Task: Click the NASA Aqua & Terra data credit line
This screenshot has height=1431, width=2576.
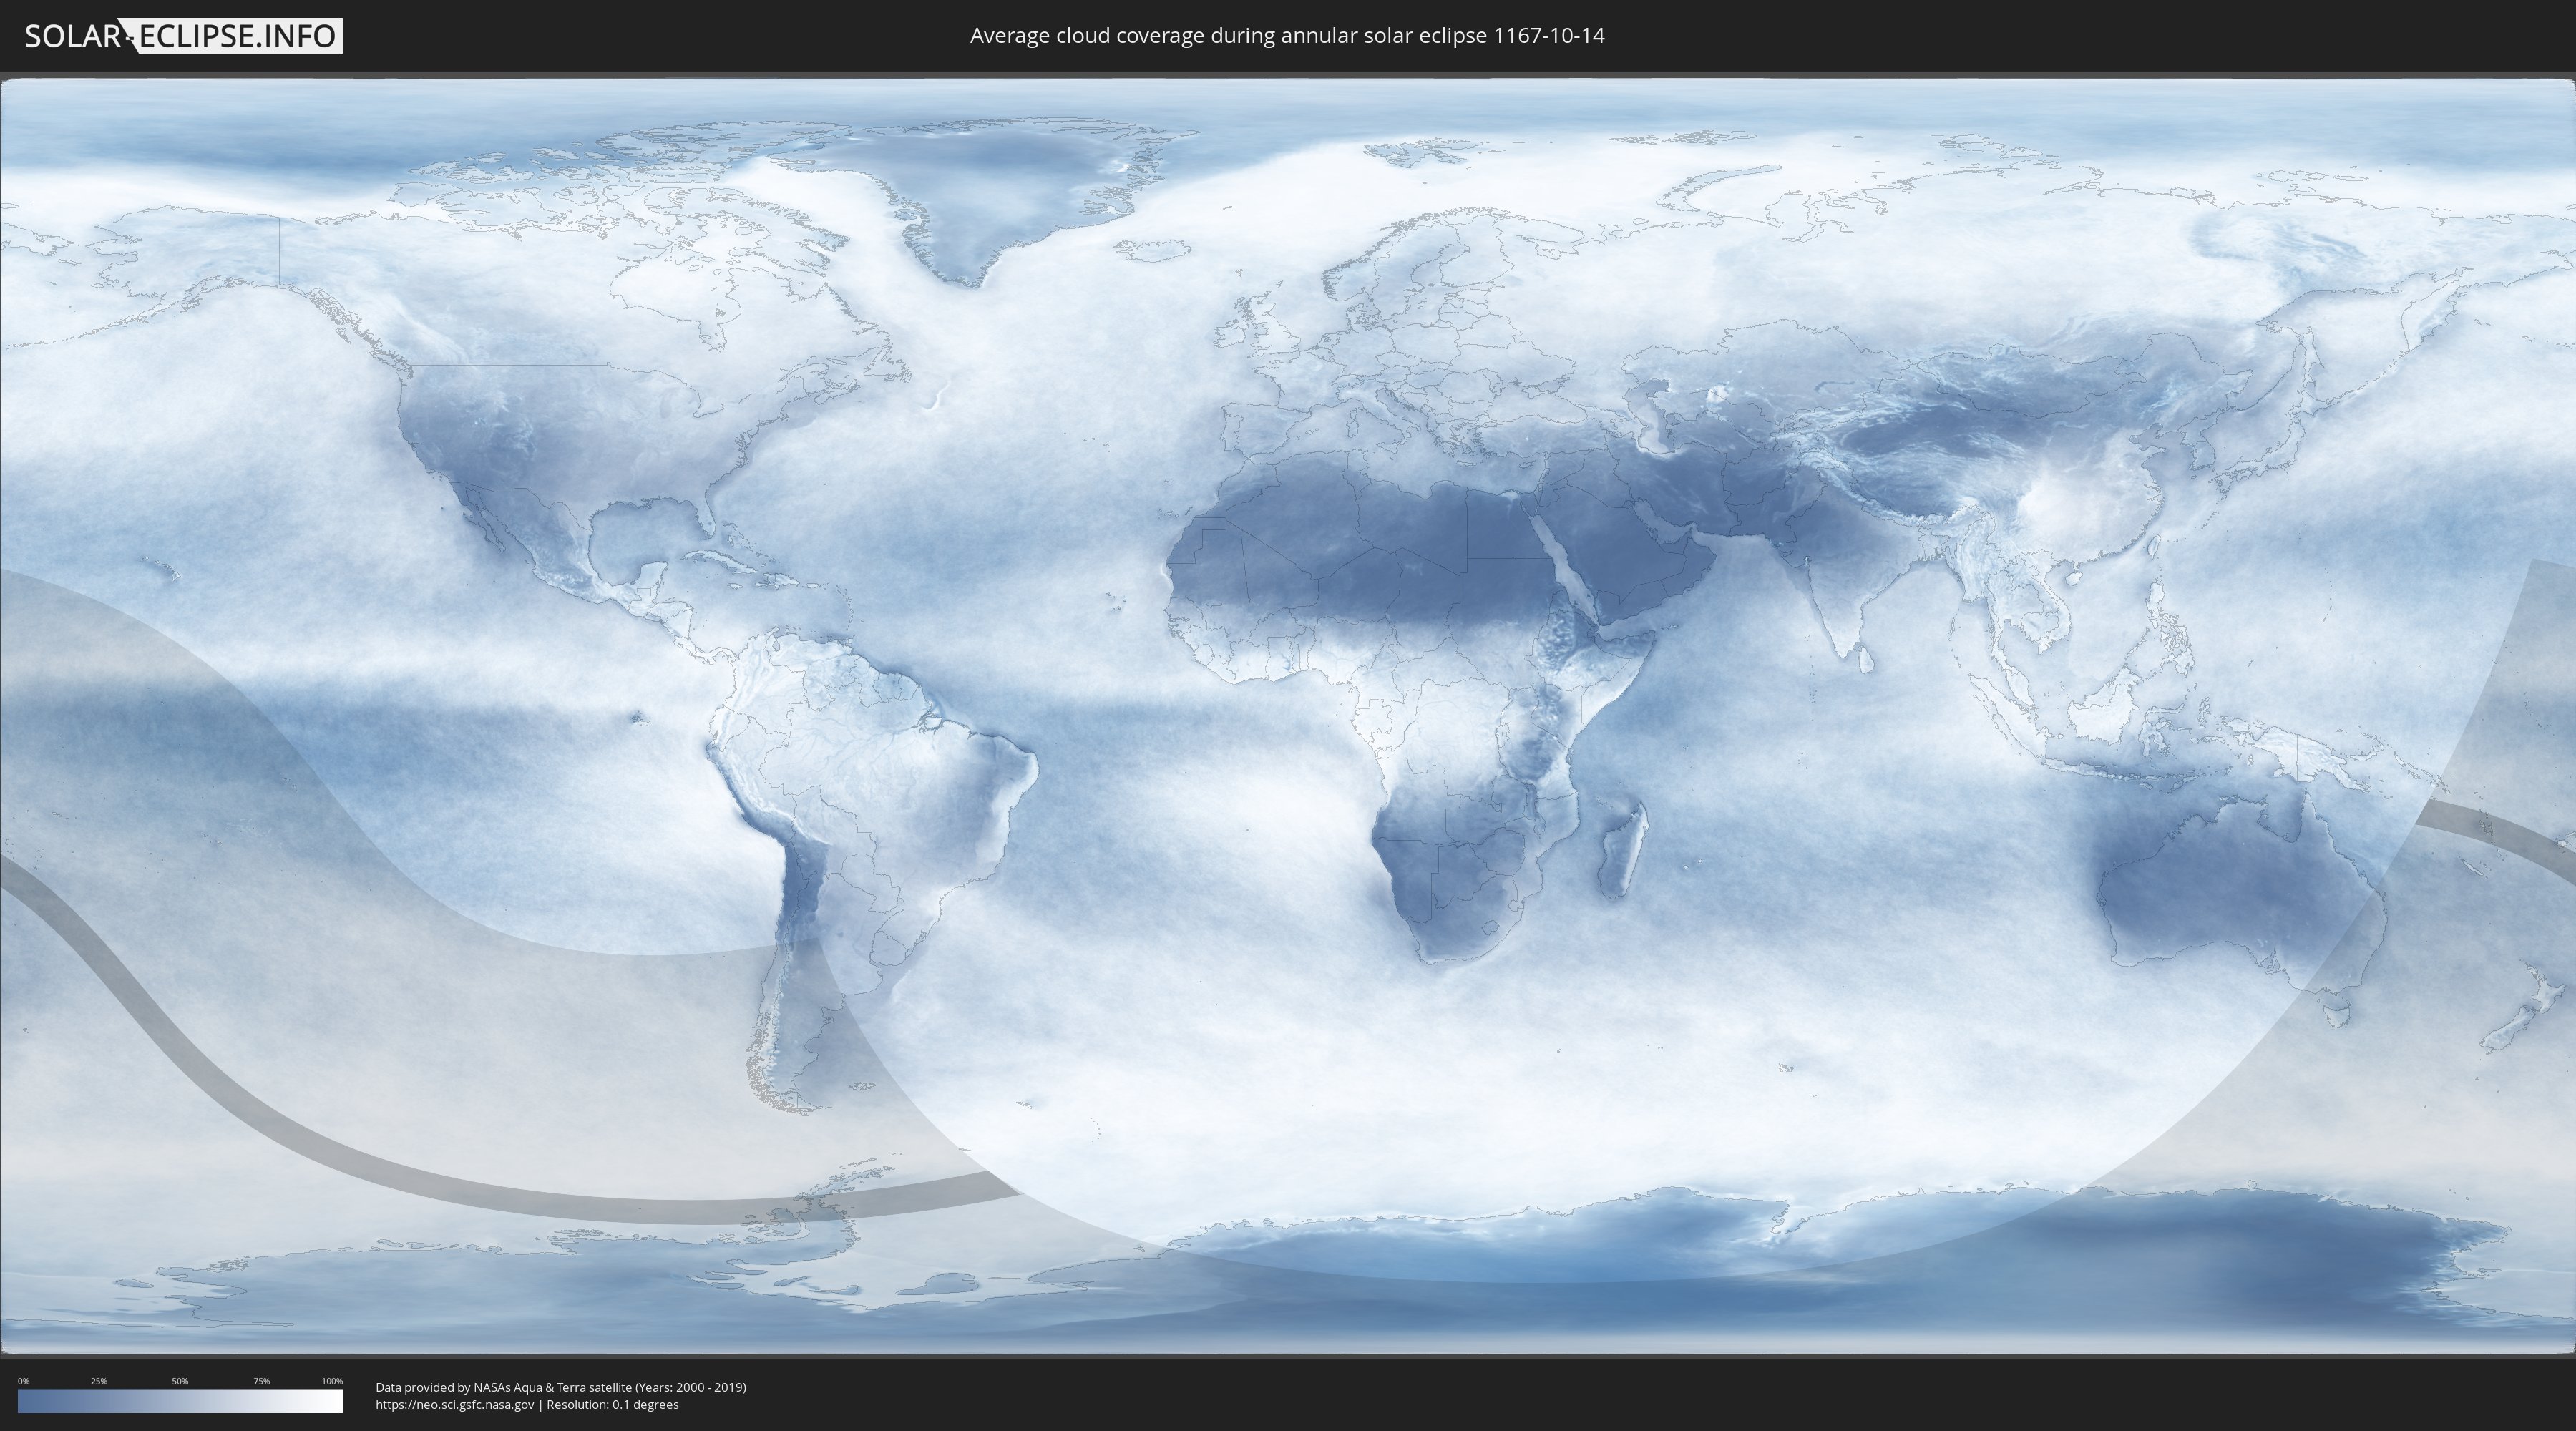Action: point(560,1387)
